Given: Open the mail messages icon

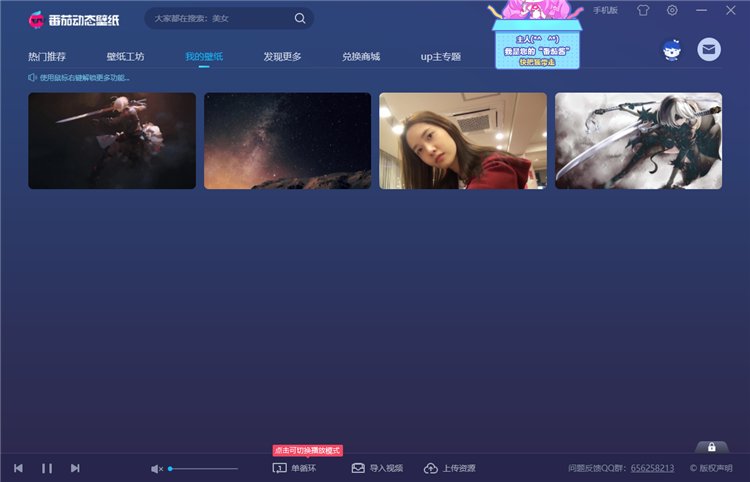Looking at the screenshot, I should 709,49.
